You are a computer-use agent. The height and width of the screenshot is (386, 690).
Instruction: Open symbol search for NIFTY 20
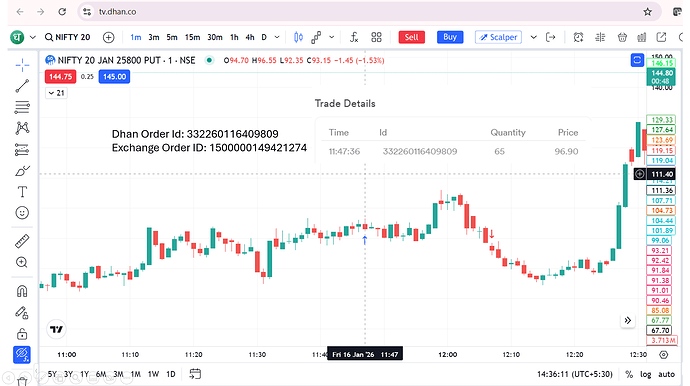point(68,37)
